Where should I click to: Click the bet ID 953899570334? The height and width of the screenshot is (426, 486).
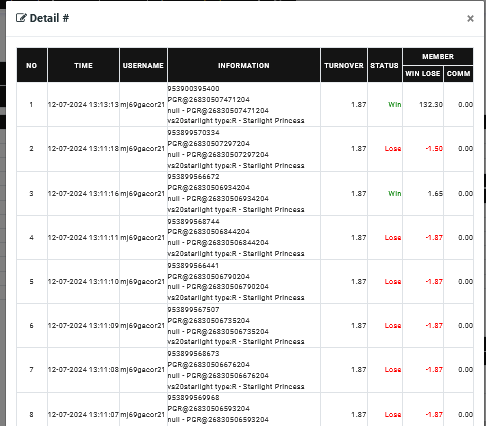pos(193,133)
